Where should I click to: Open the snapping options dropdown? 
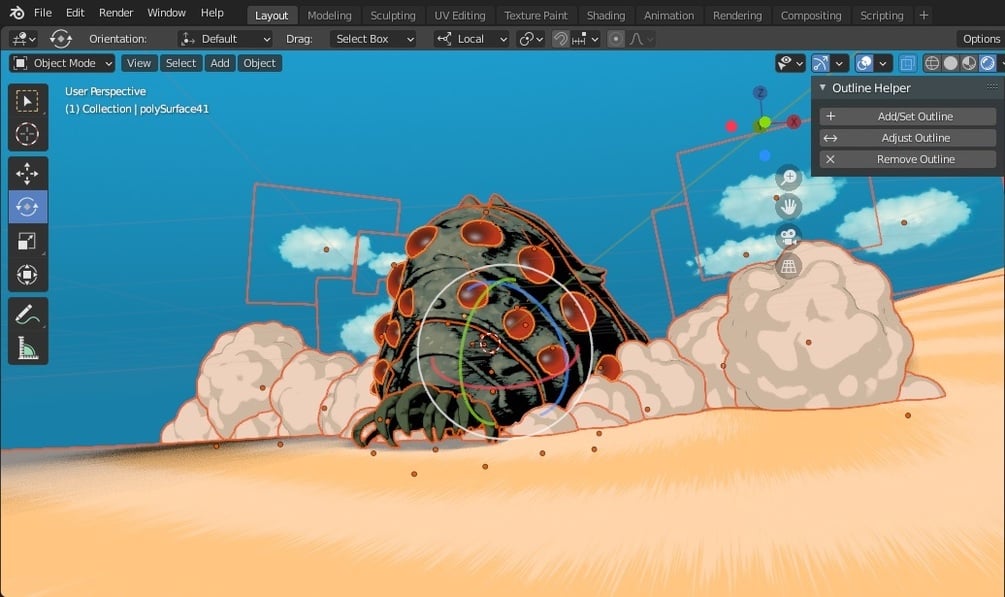(586, 39)
